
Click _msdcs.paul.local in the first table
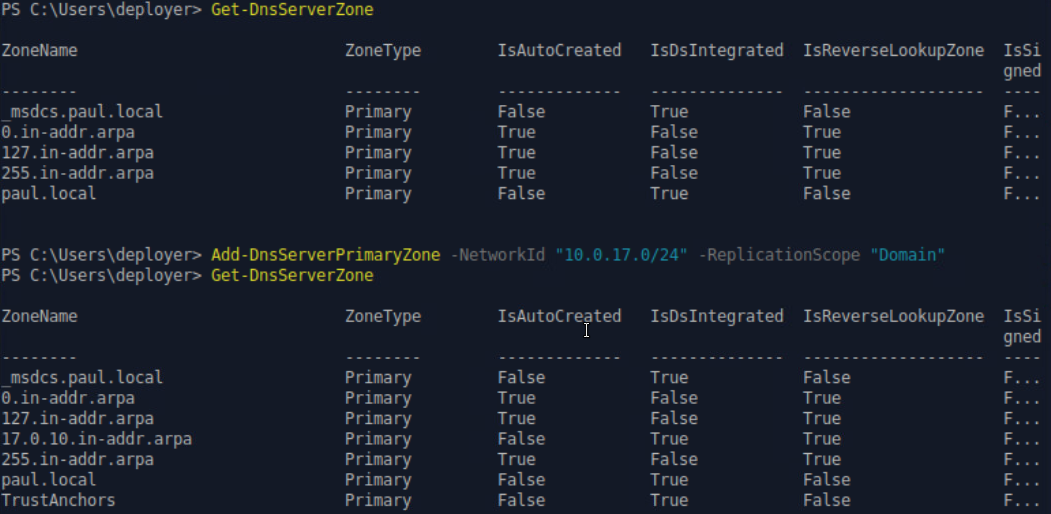(82, 112)
